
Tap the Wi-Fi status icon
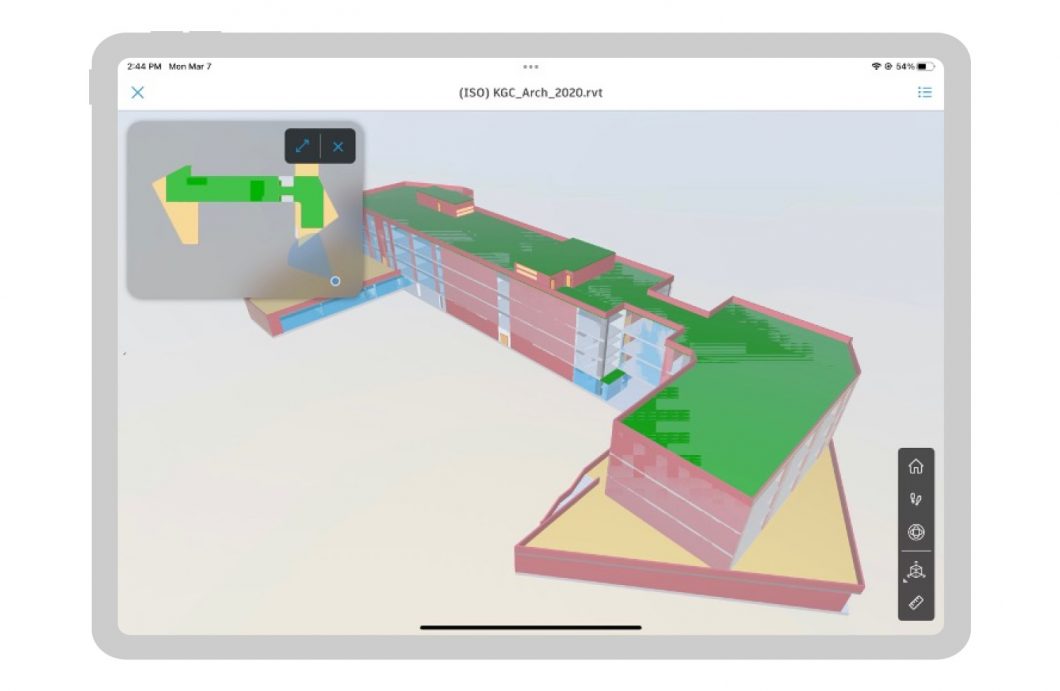(876, 66)
